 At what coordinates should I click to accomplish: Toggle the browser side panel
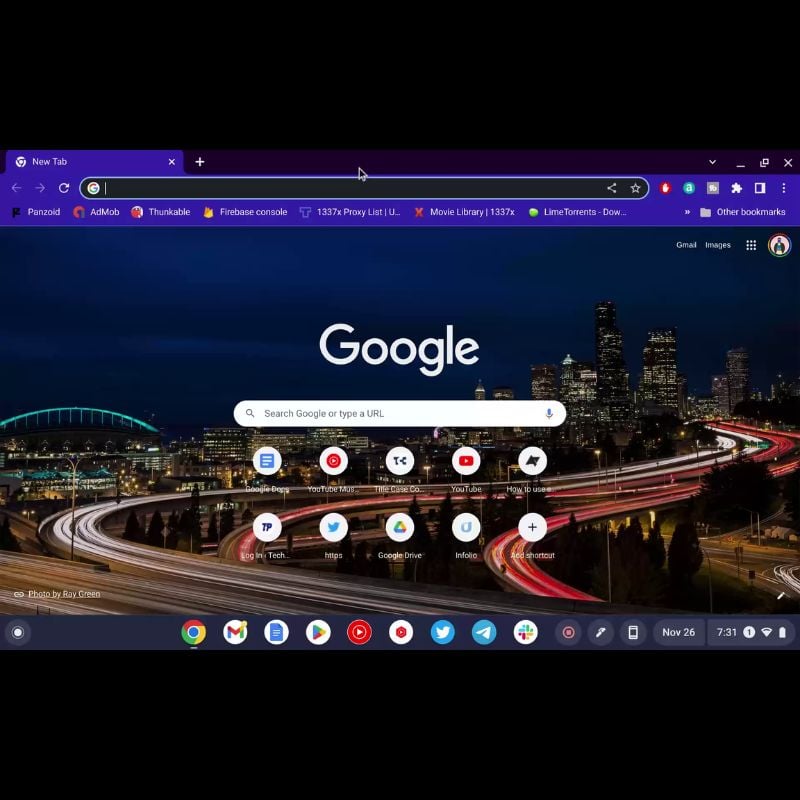[x=760, y=188]
